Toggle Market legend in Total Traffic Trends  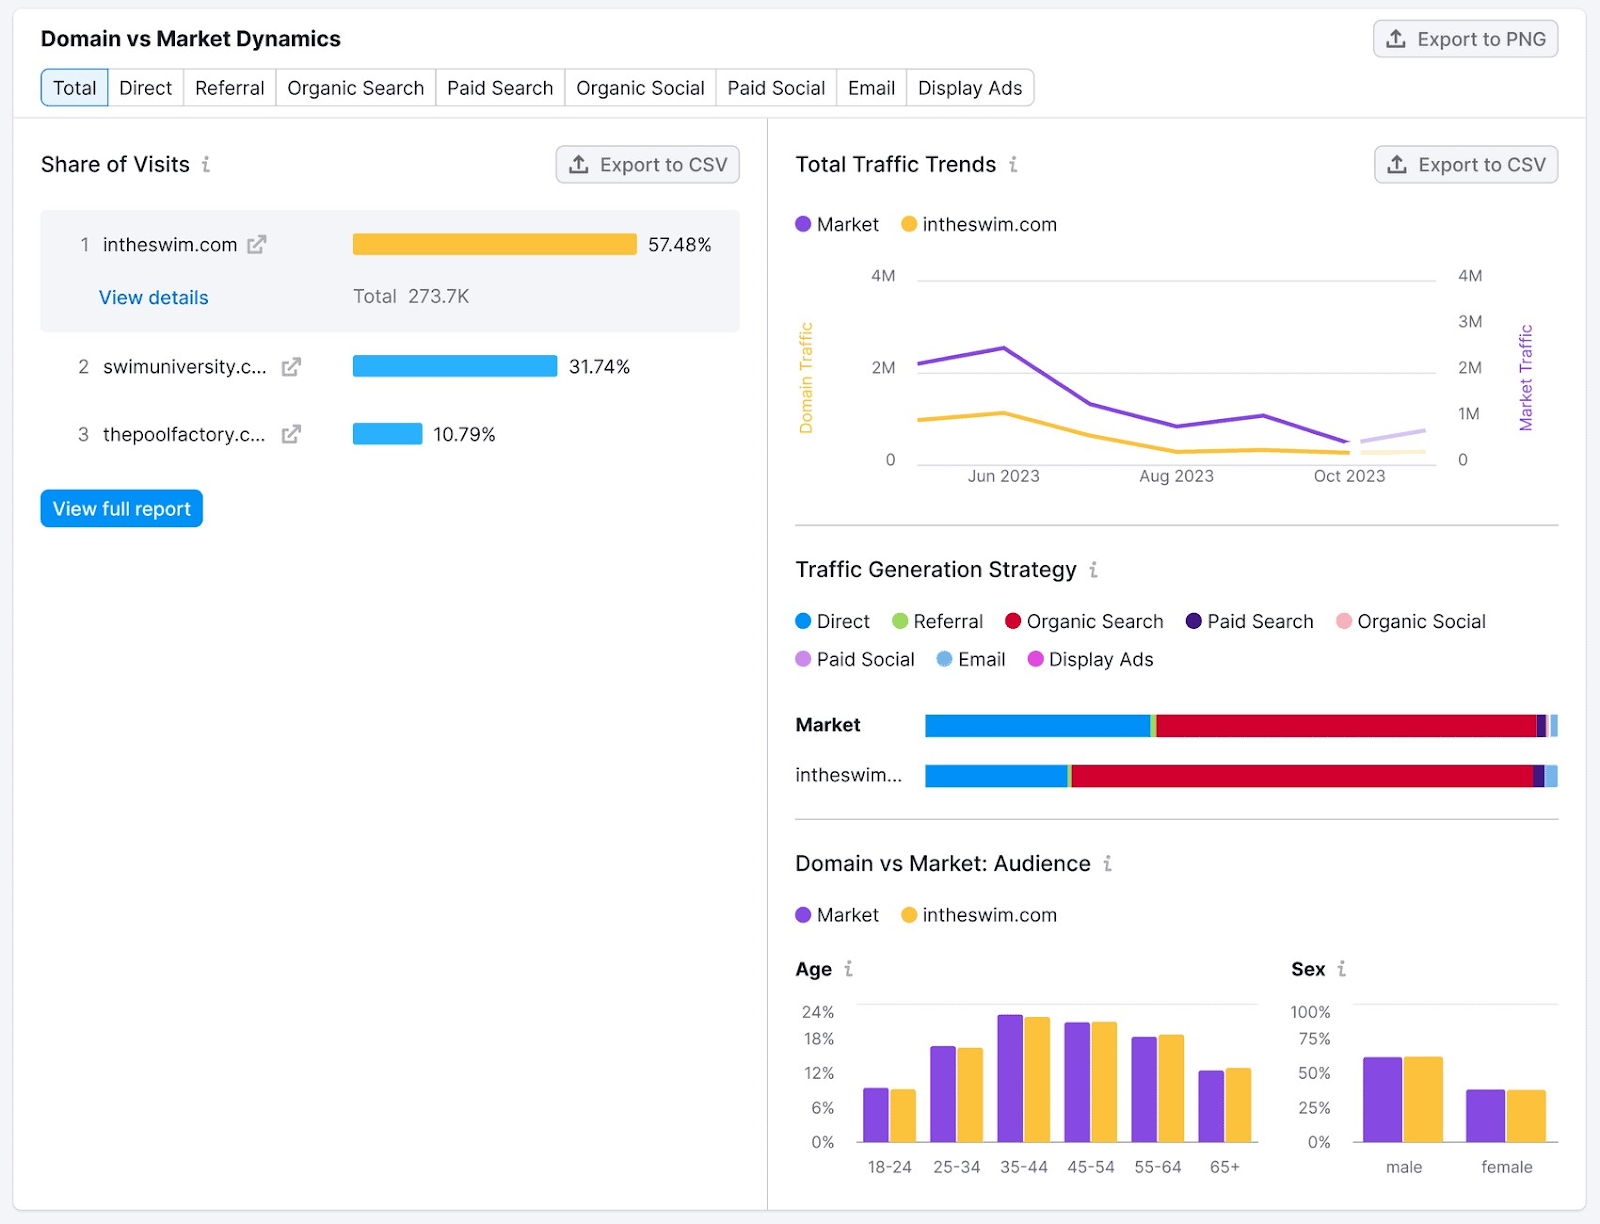(x=837, y=224)
